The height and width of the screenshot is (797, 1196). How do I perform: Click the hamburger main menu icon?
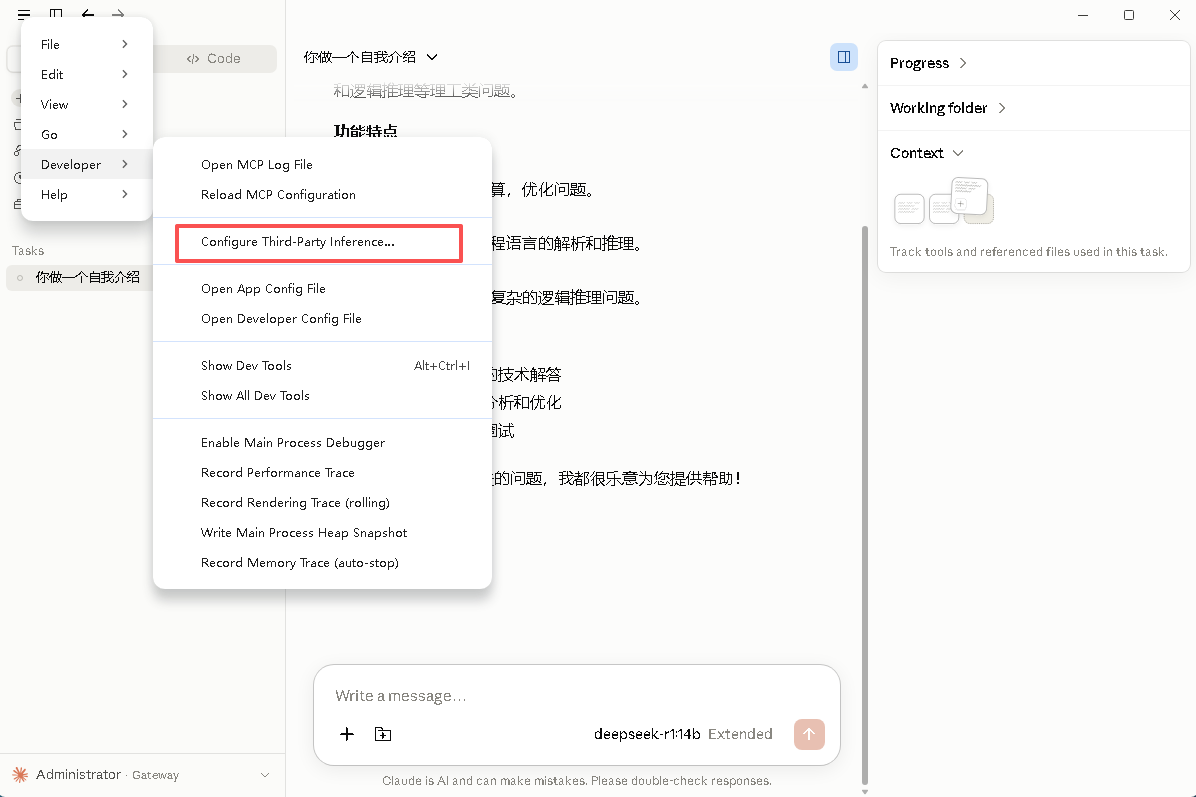coord(24,14)
